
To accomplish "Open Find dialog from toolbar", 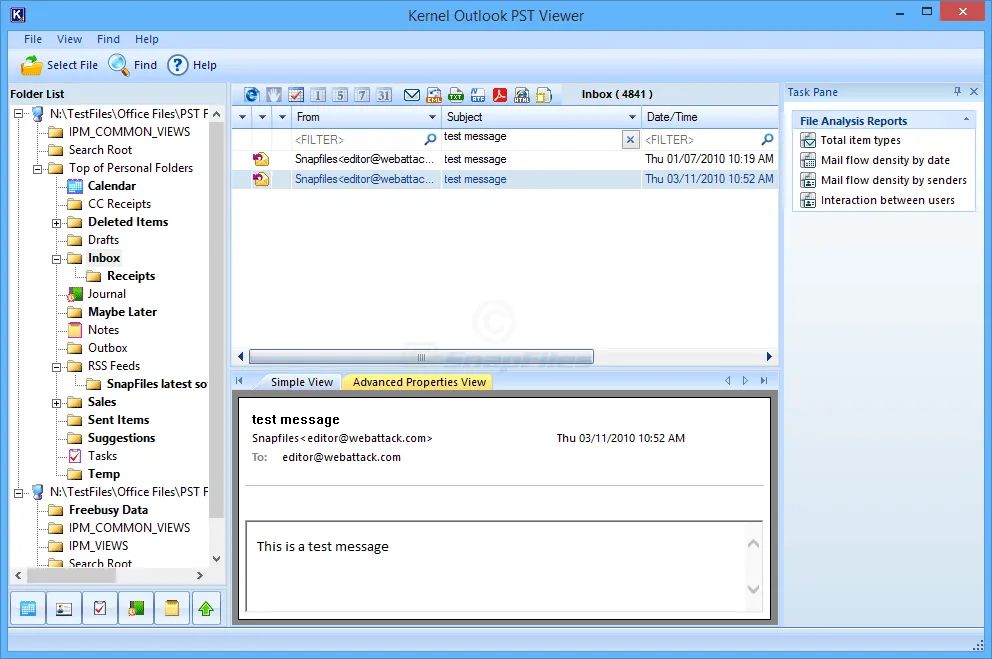I will pos(132,64).
